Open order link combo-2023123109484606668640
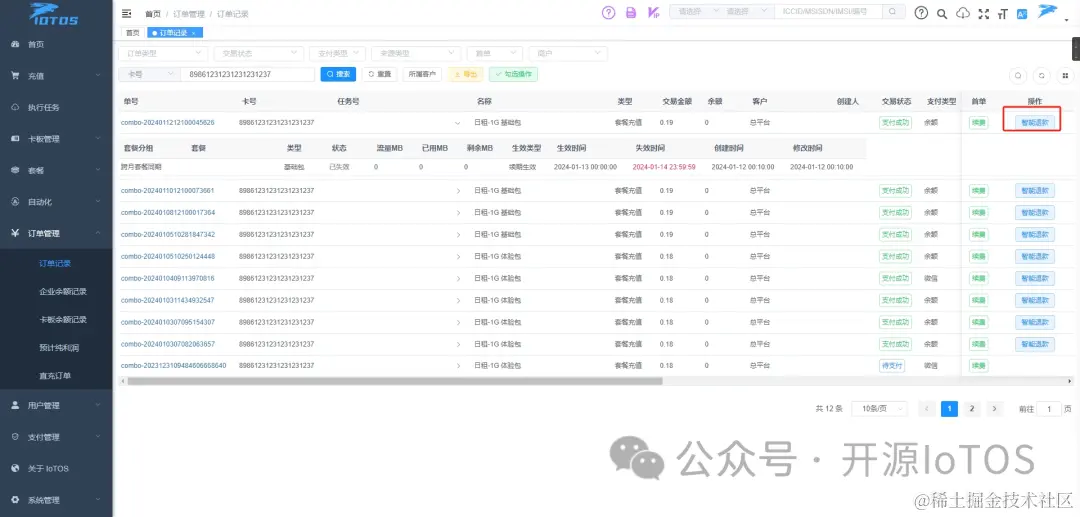1080x517 pixels. [x=173, y=366]
